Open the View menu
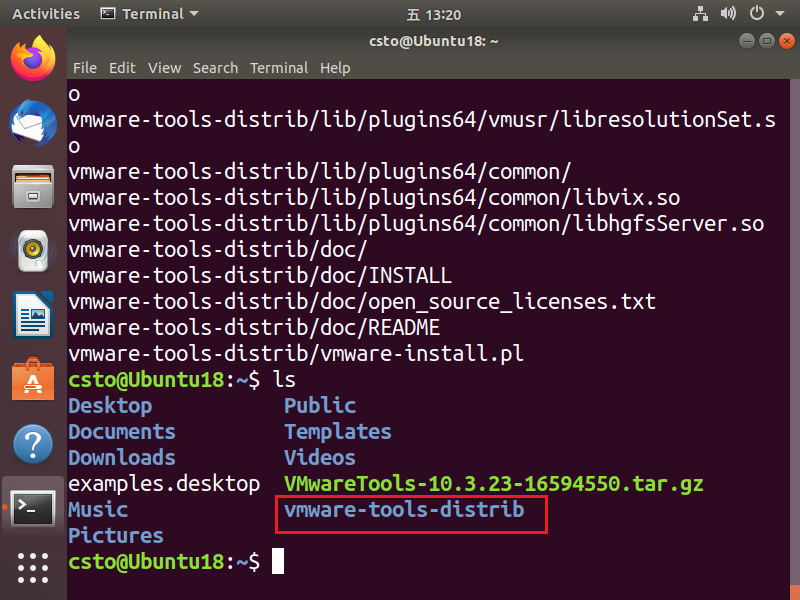Screen dimensions: 800x600 (x=164, y=68)
